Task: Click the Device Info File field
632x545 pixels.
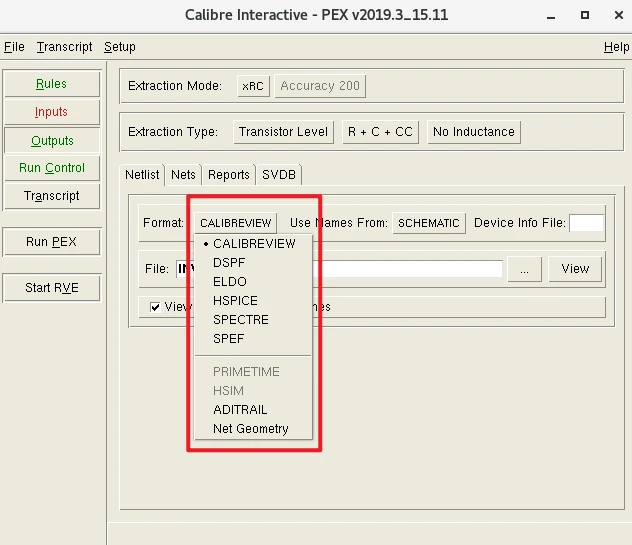Action: click(586, 223)
